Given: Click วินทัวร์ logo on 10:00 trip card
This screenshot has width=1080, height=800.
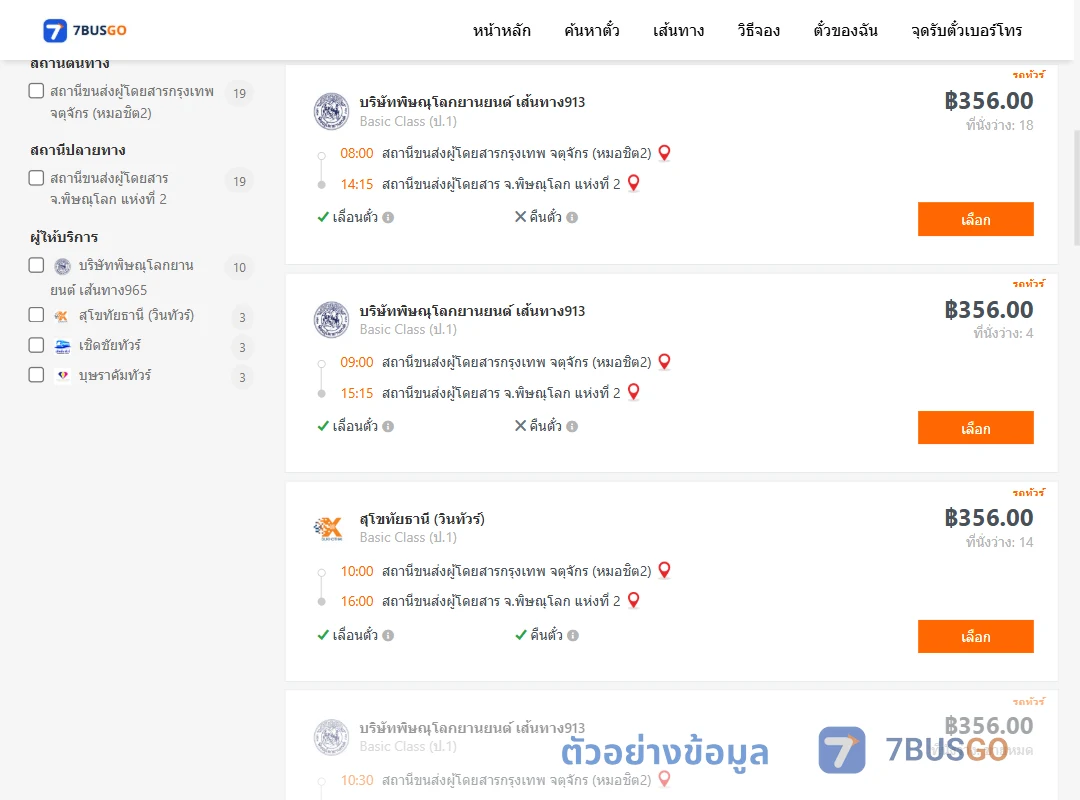Looking at the screenshot, I should (329, 529).
